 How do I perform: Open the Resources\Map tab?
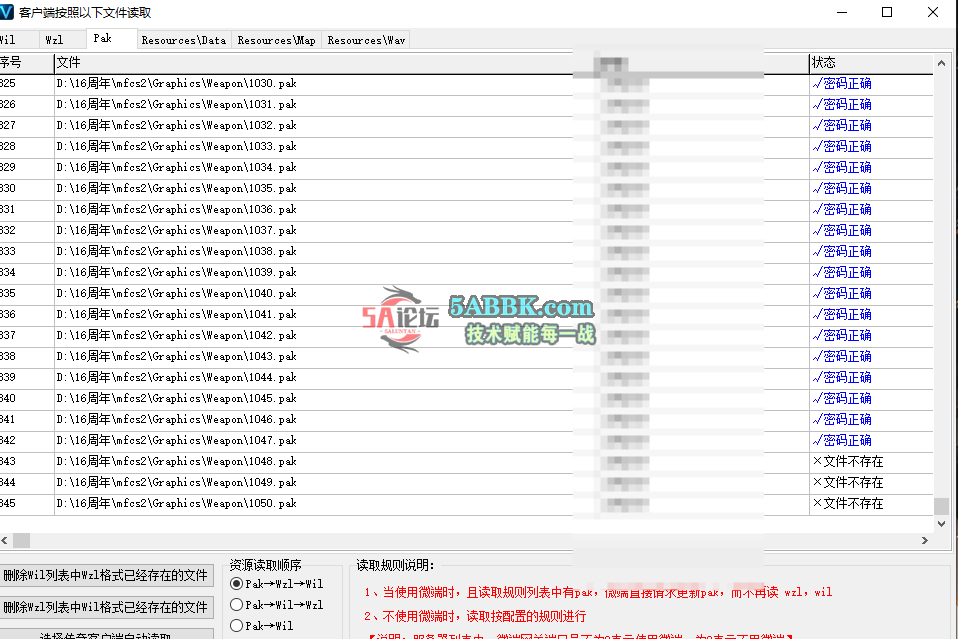pyautogui.click(x=276, y=40)
